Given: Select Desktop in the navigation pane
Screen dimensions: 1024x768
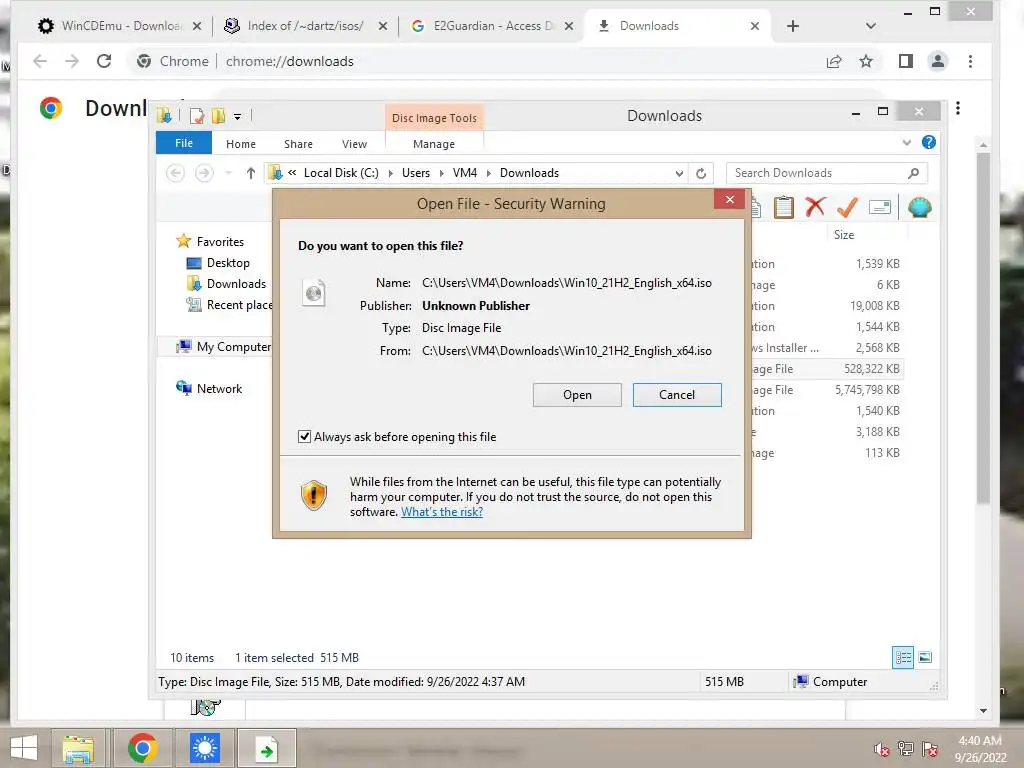Looking at the screenshot, I should pos(228,263).
